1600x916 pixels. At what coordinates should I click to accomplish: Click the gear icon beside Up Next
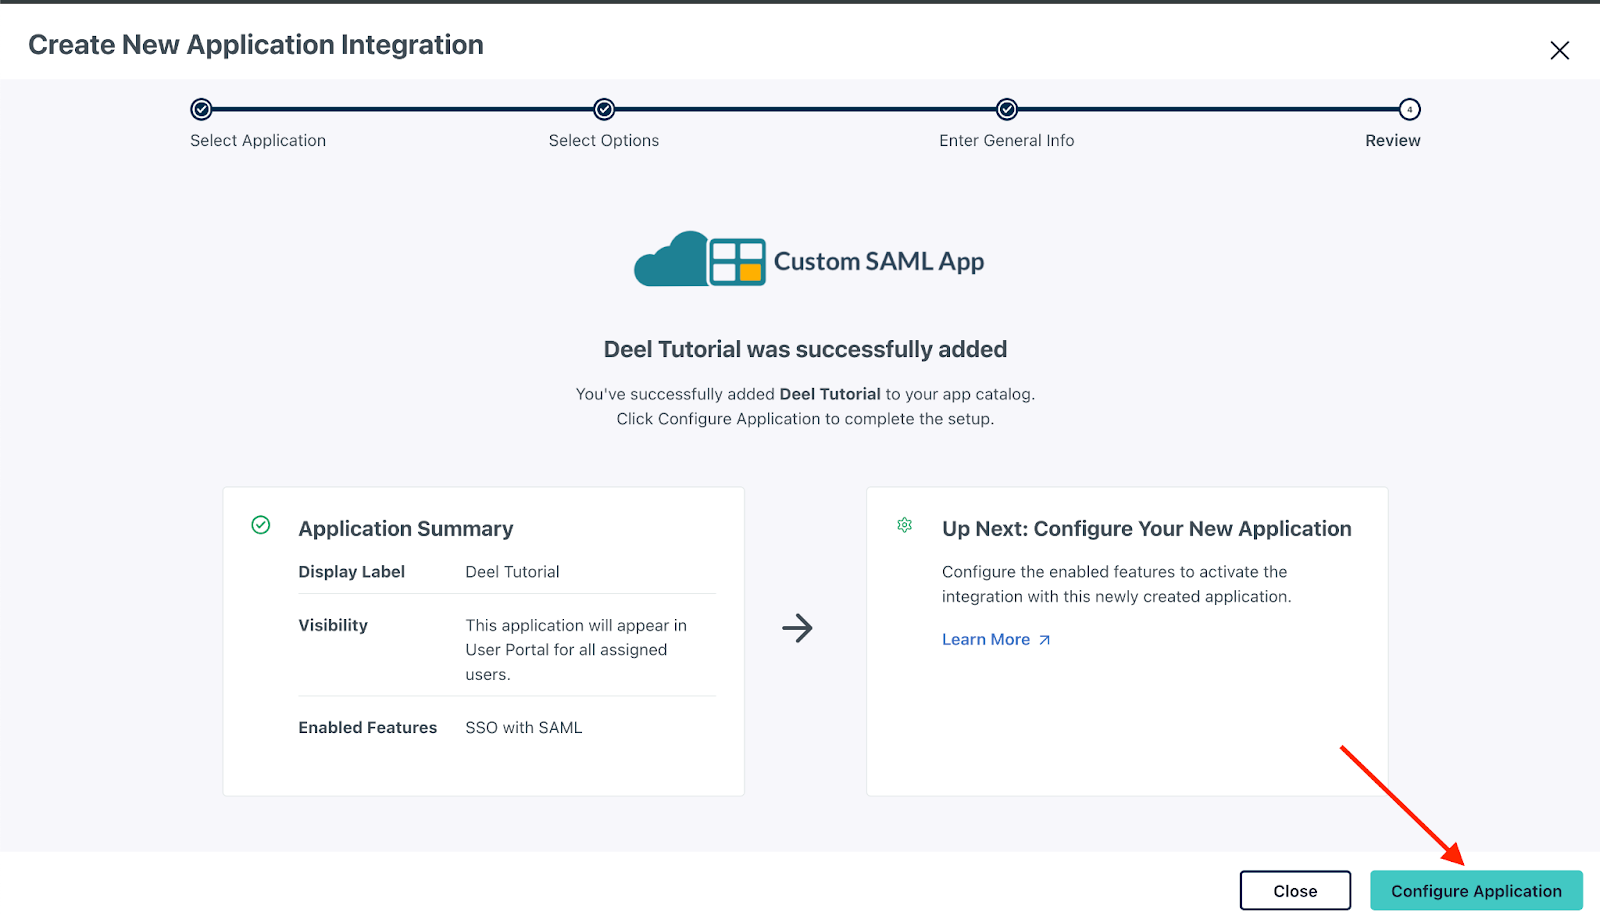pos(904,525)
